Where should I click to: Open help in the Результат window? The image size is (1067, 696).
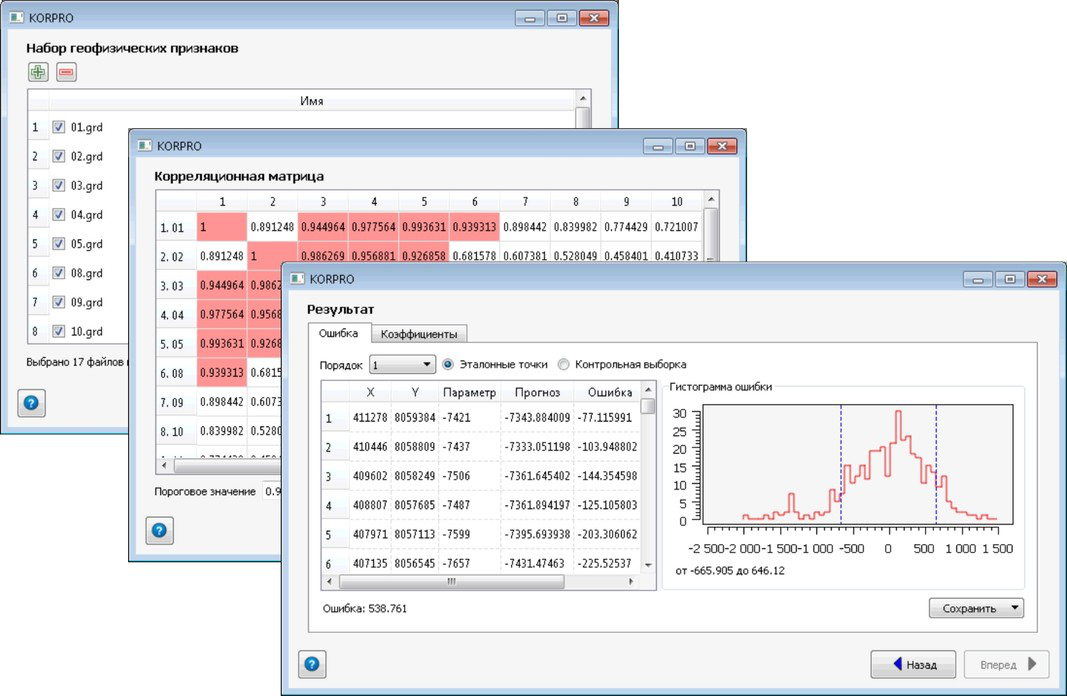coord(311,664)
